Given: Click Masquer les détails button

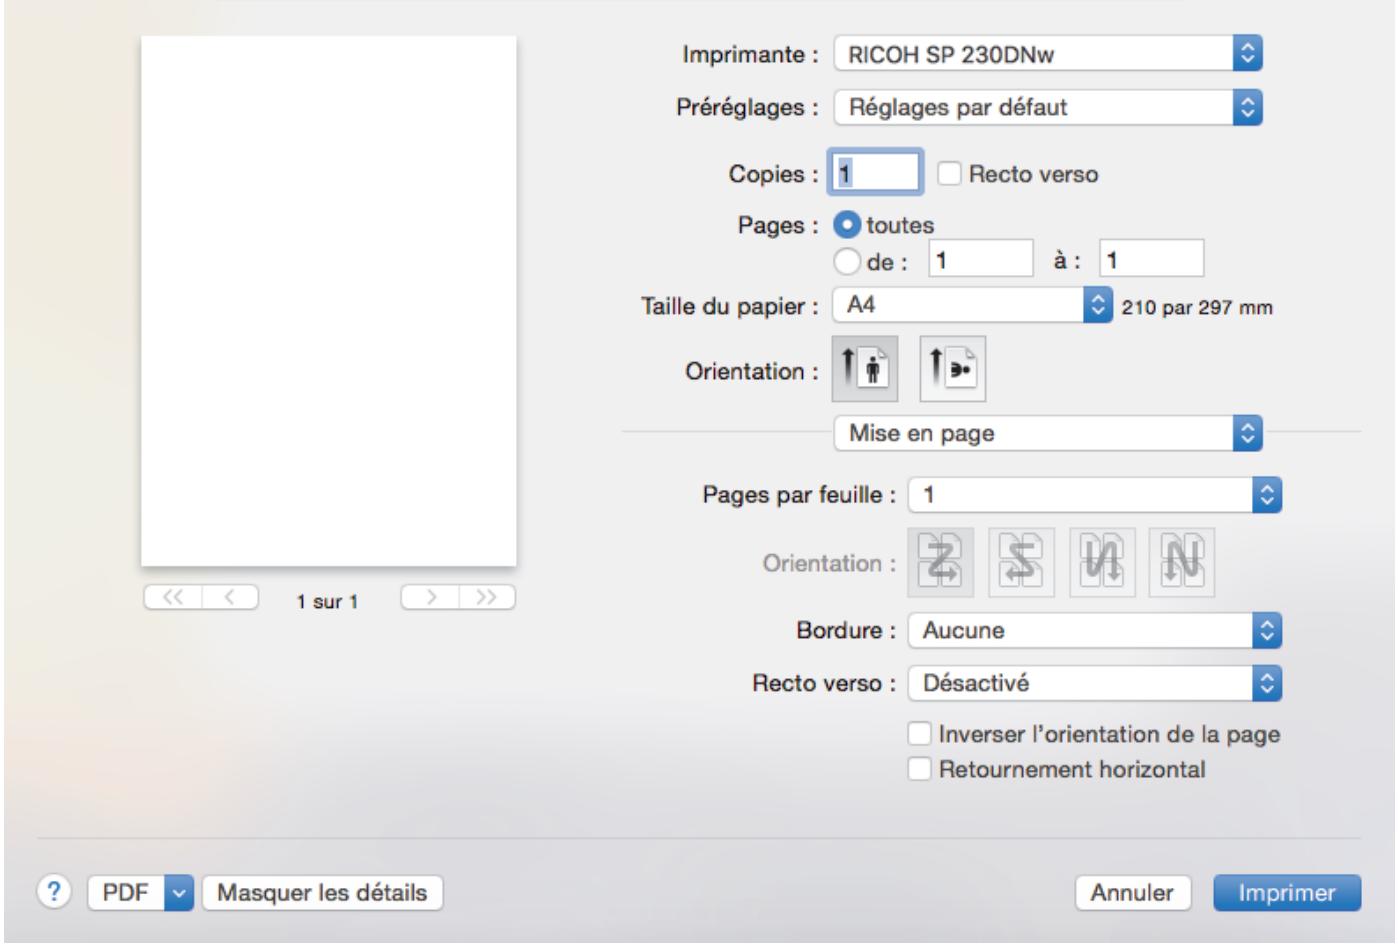Looking at the screenshot, I should click(322, 893).
